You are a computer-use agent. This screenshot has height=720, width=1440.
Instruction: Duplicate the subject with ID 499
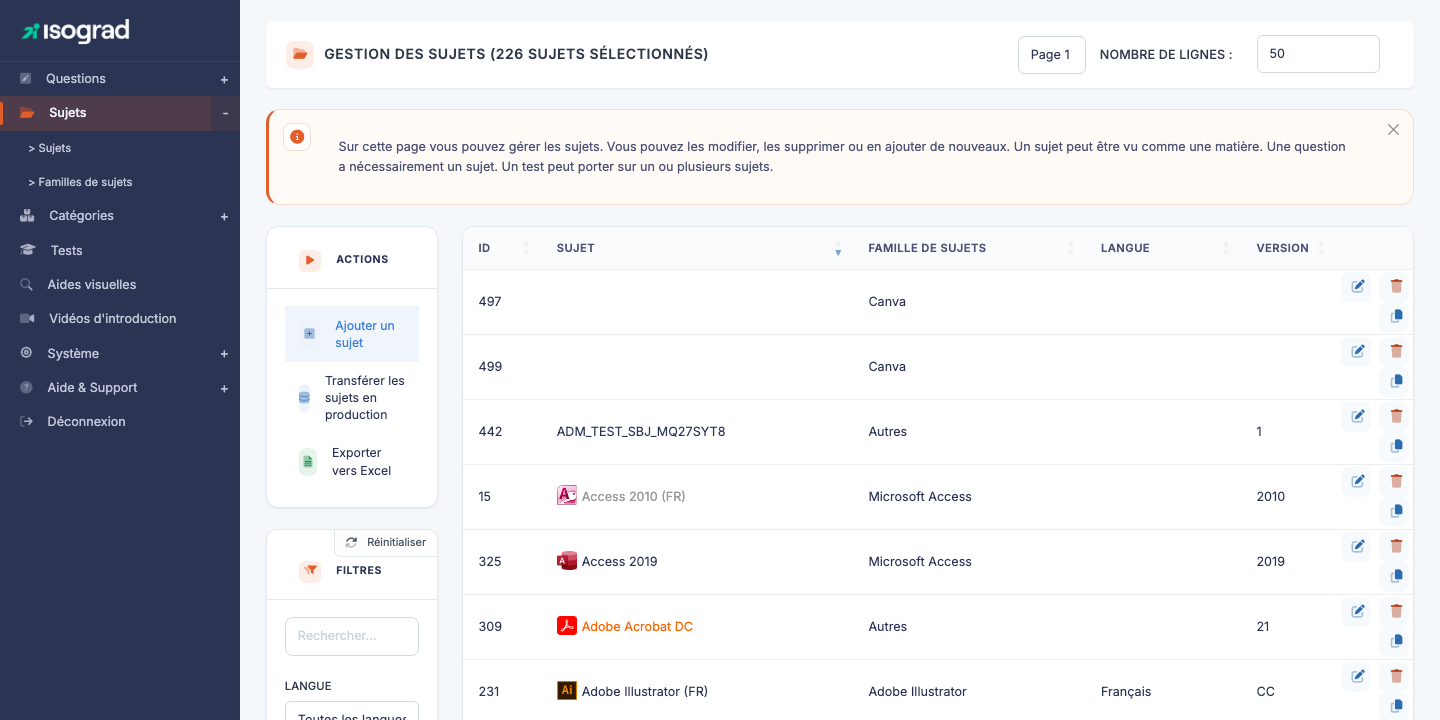pyautogui.click(x=1396, y=381)
